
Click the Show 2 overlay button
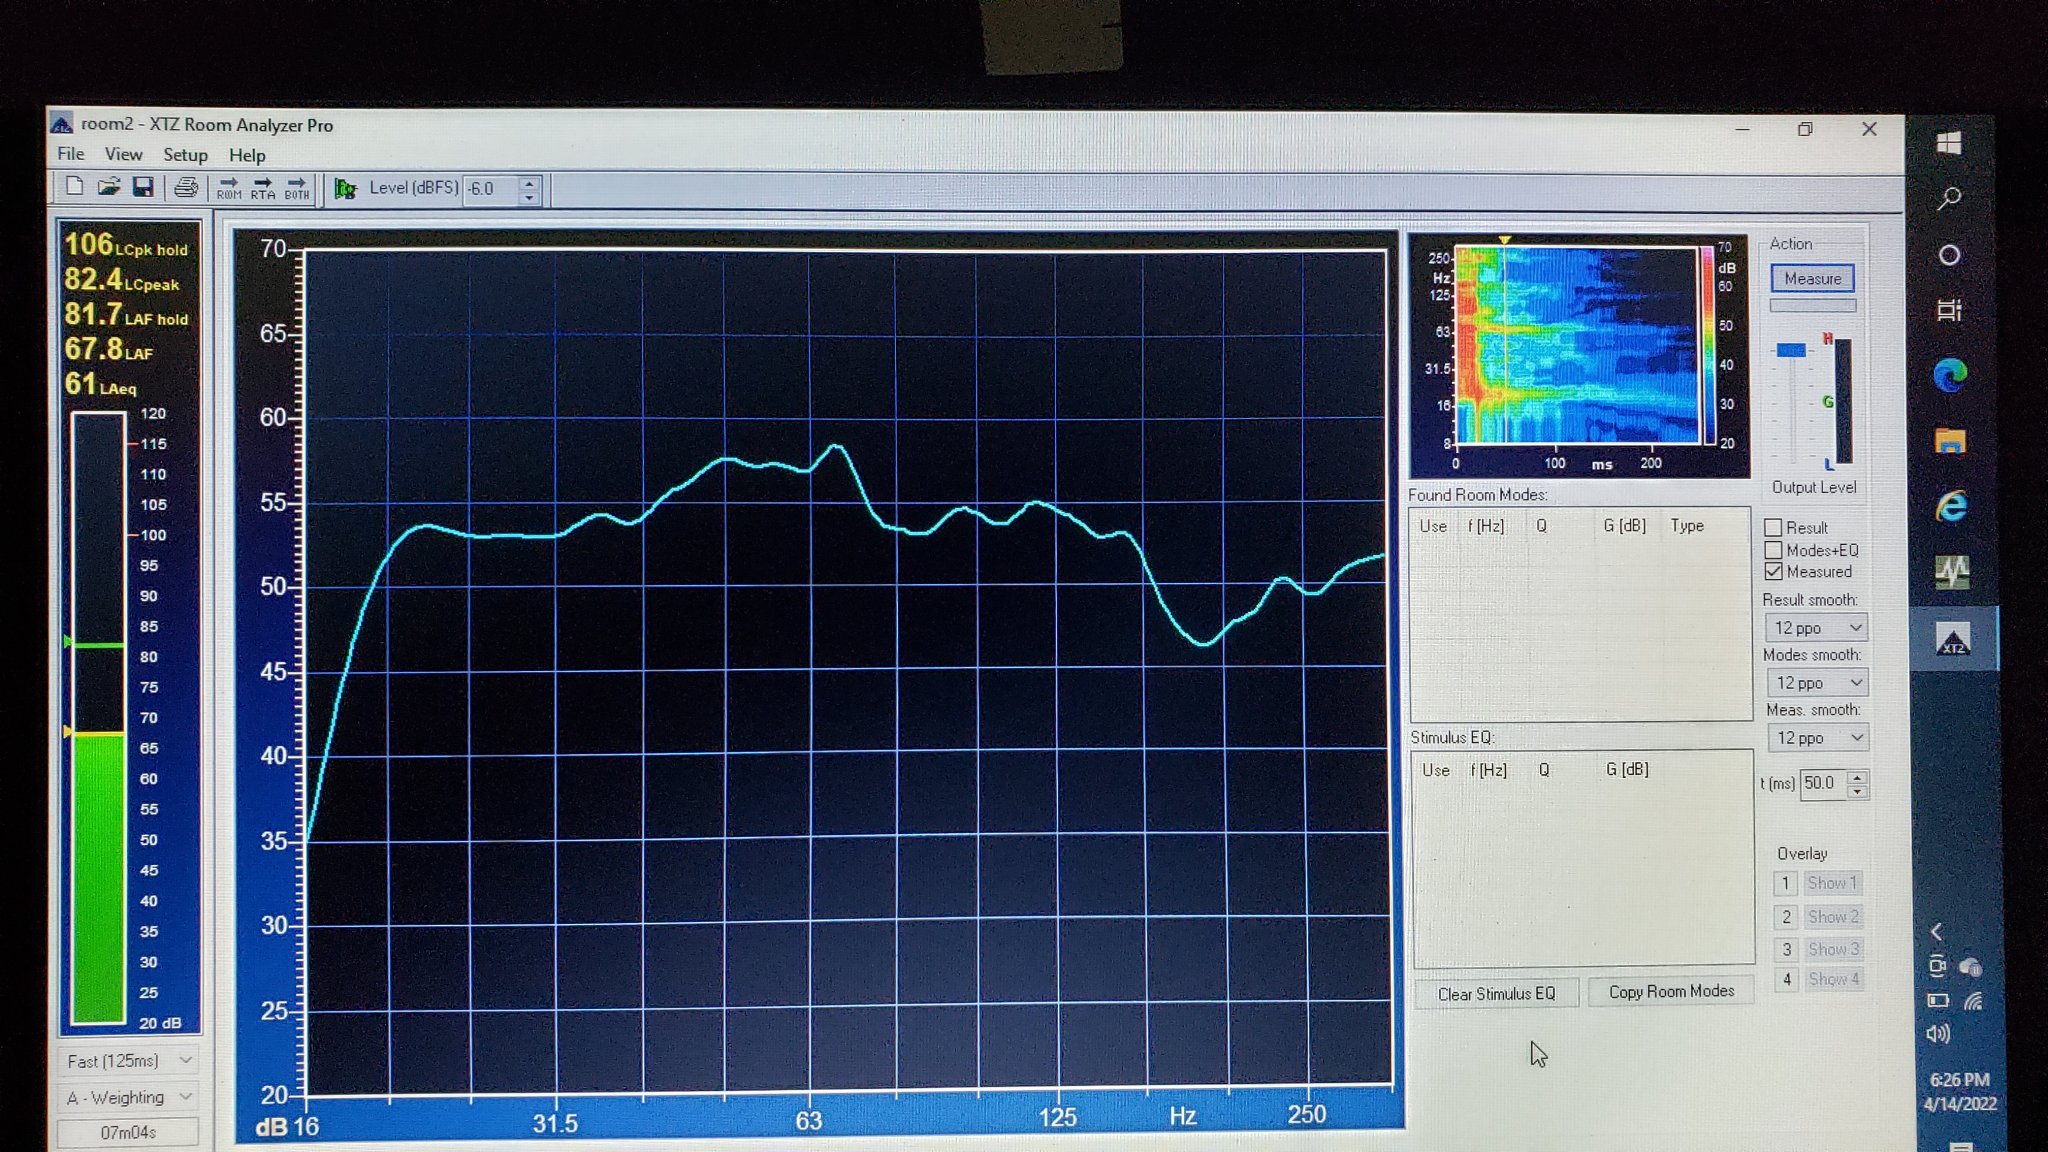coord(1832,916)
